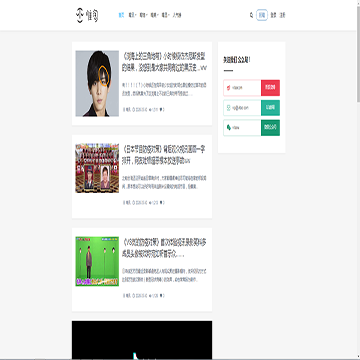The height and width of the screenshot is (360, 360).
Task: Open the title of the portrait article
Action: click(165, 62)
